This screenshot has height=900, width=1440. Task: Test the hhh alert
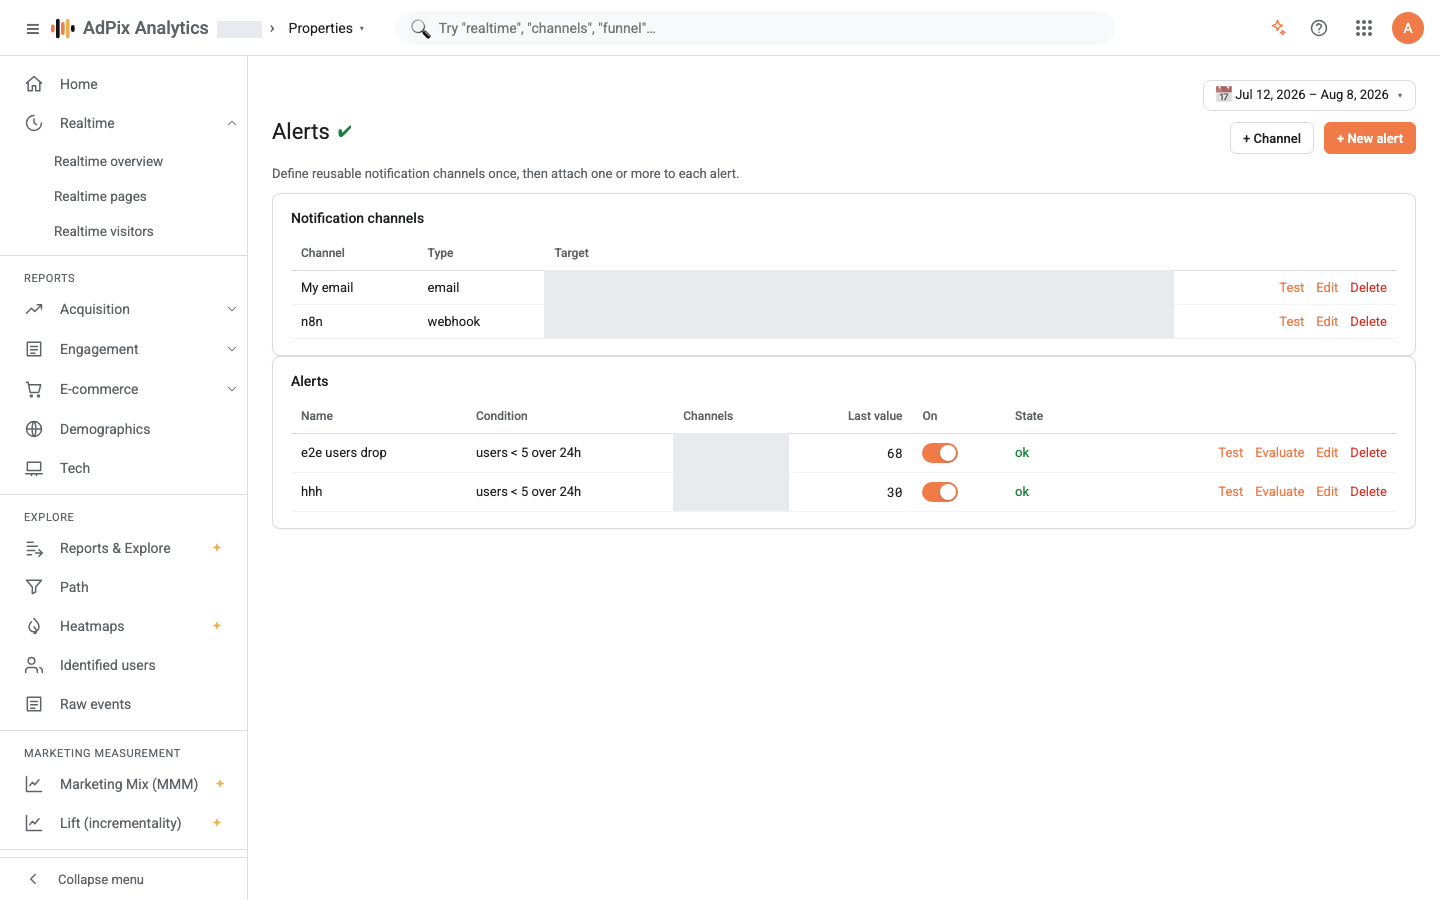point(1230,492)
